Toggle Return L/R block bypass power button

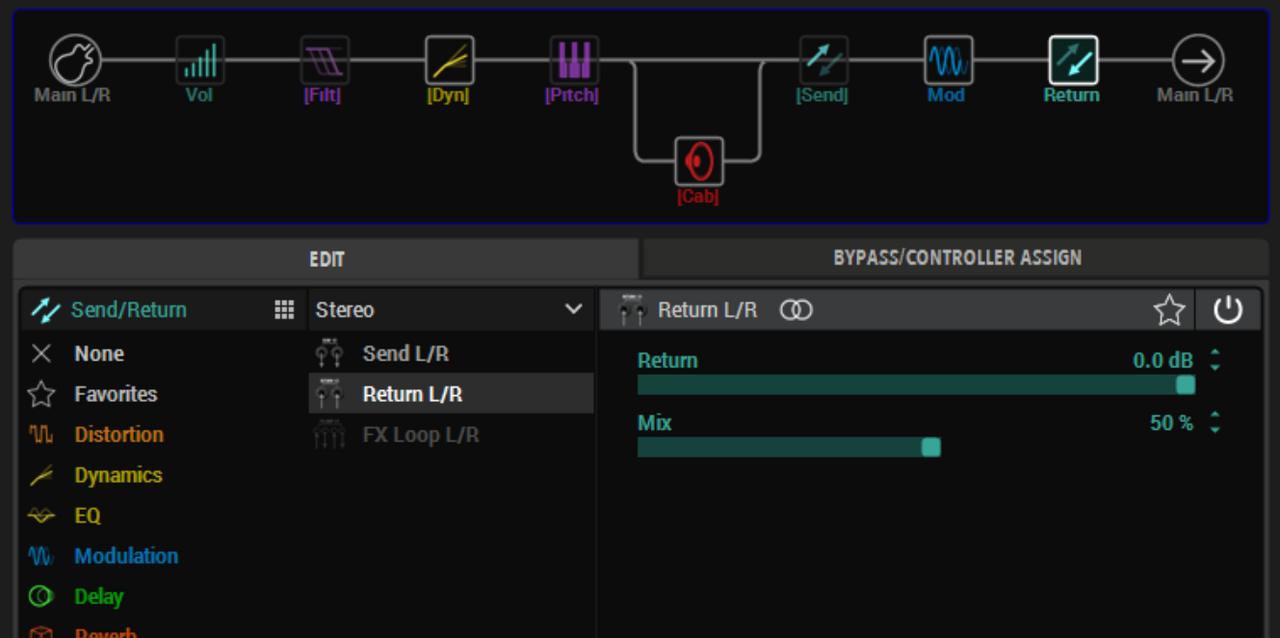[1227, 310]
